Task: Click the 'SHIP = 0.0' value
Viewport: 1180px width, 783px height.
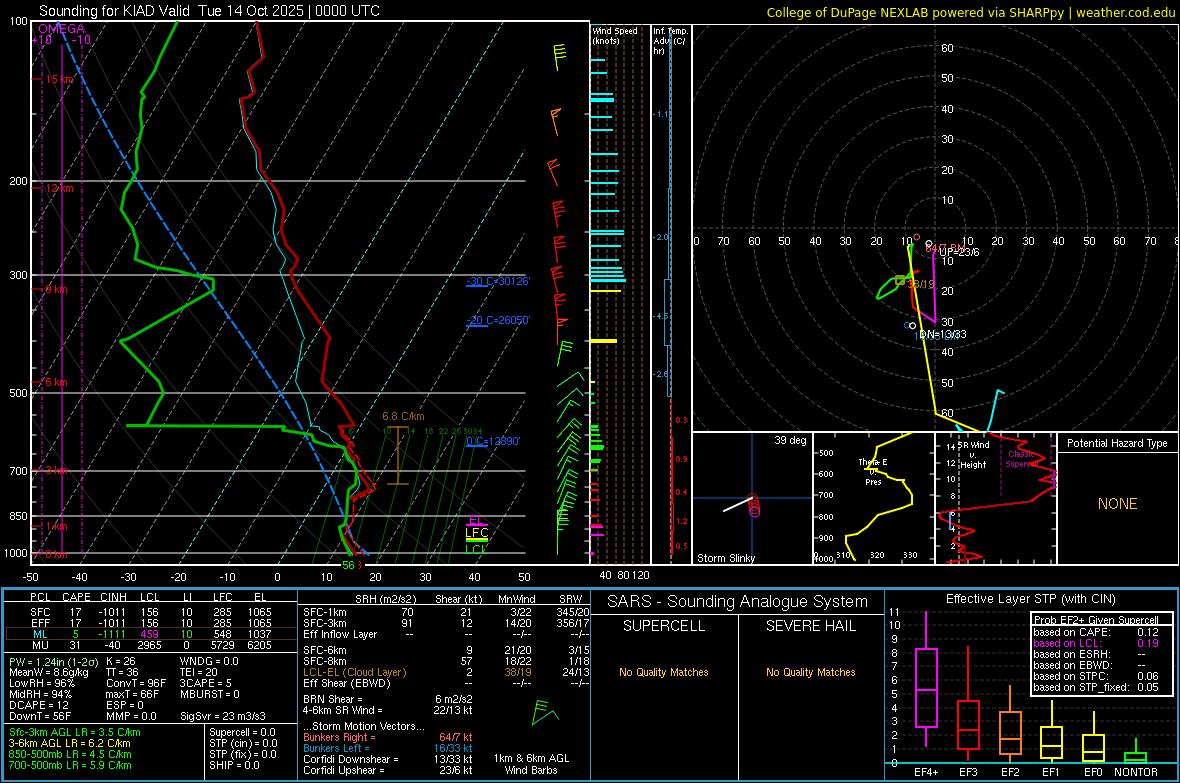Action: point(234,765)
